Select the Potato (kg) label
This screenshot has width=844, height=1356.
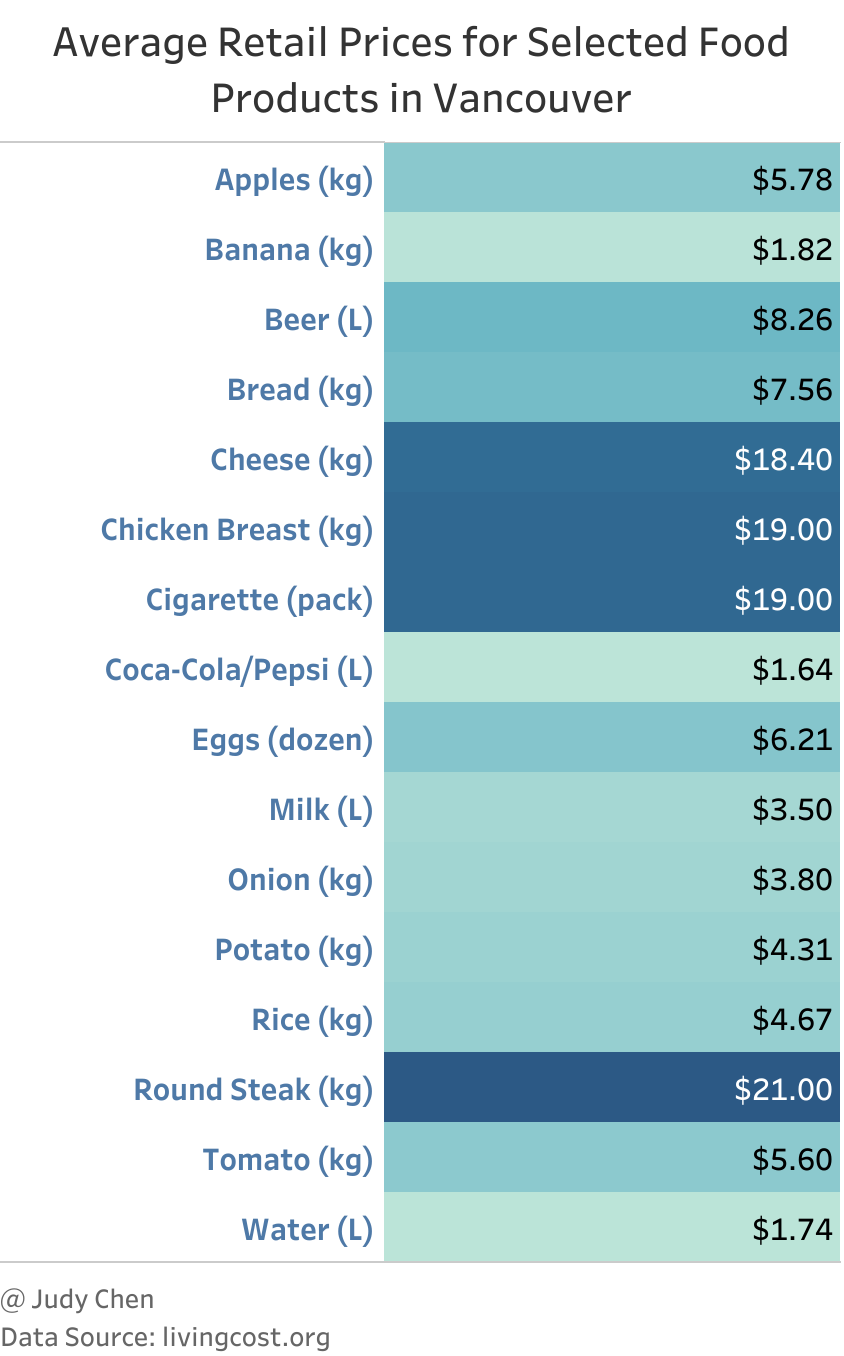[293, 950]
